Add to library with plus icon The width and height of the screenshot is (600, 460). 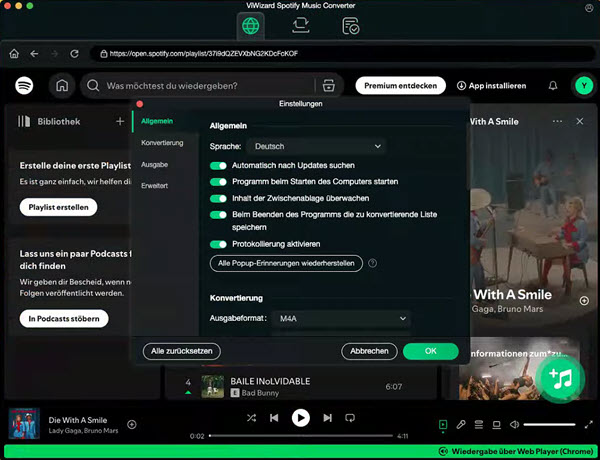(120, 121)
